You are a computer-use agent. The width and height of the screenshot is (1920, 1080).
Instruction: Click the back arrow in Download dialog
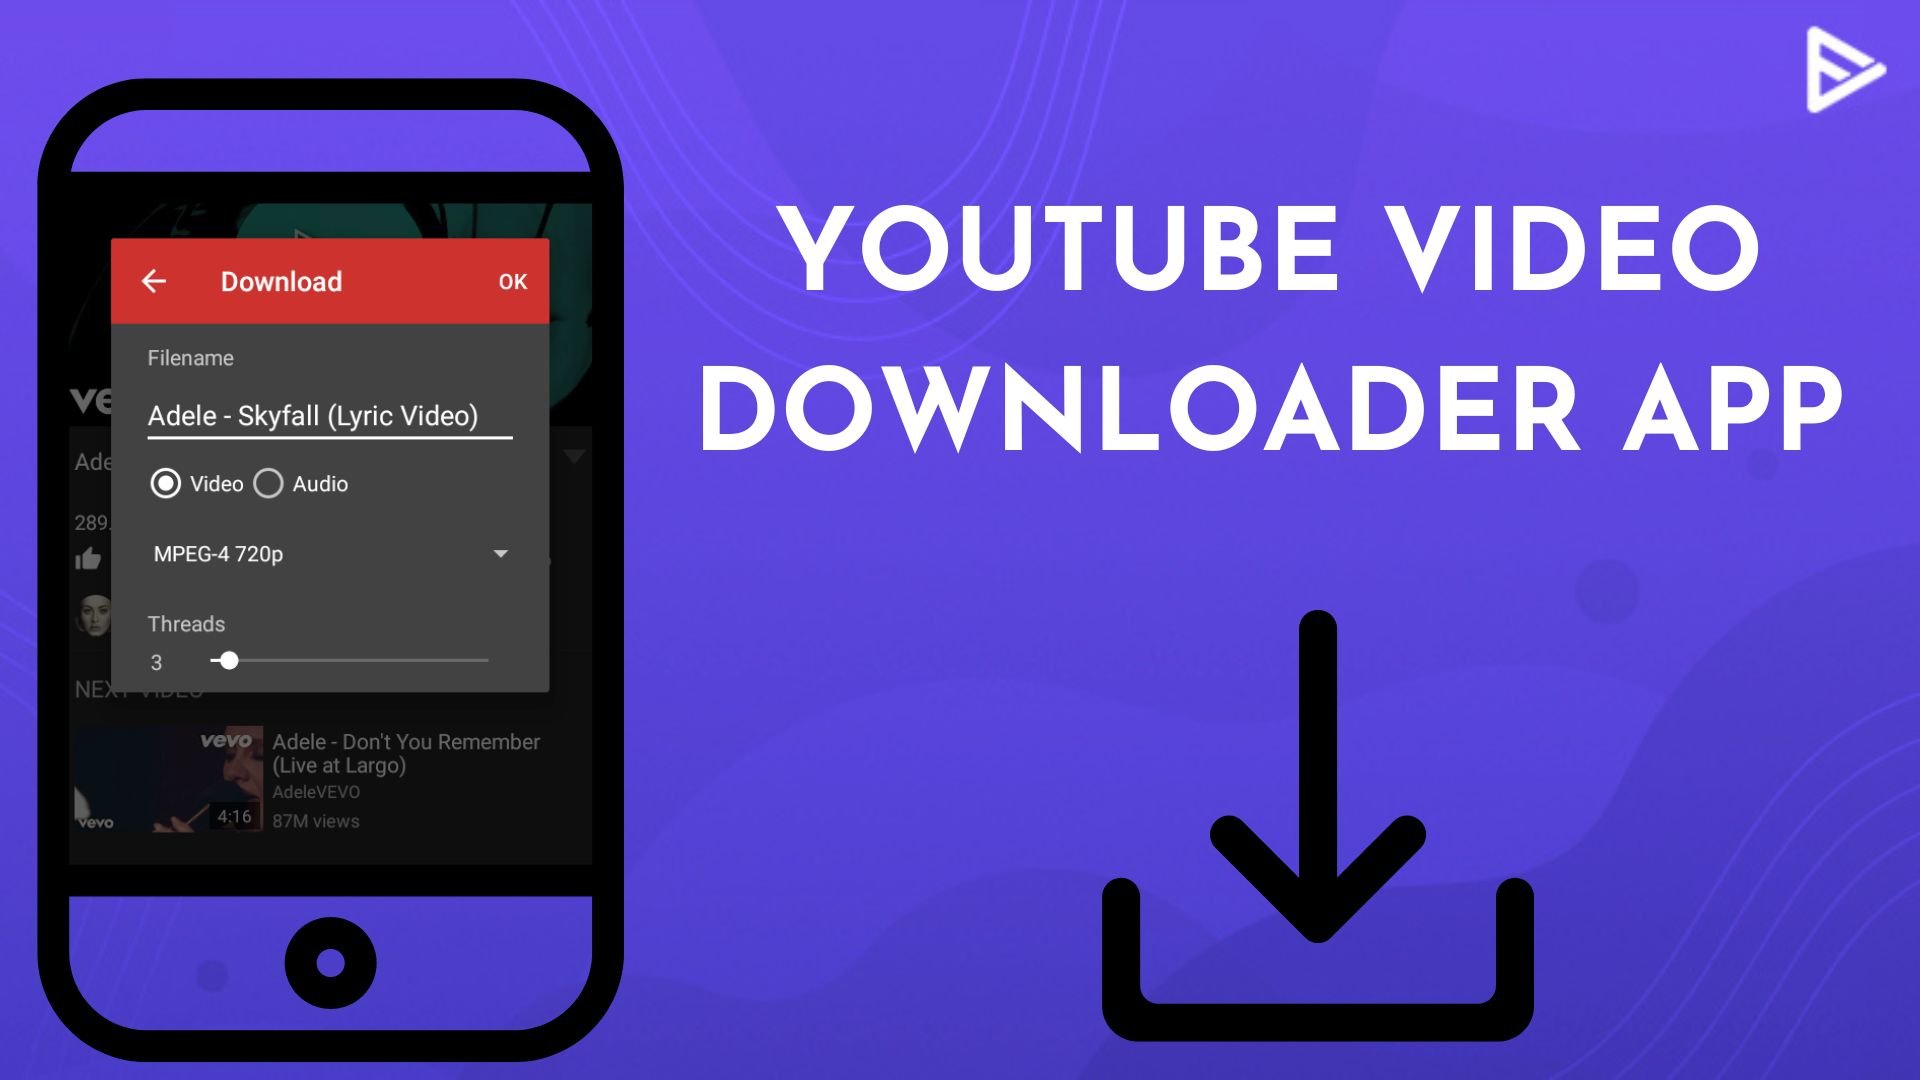(156, 281)
